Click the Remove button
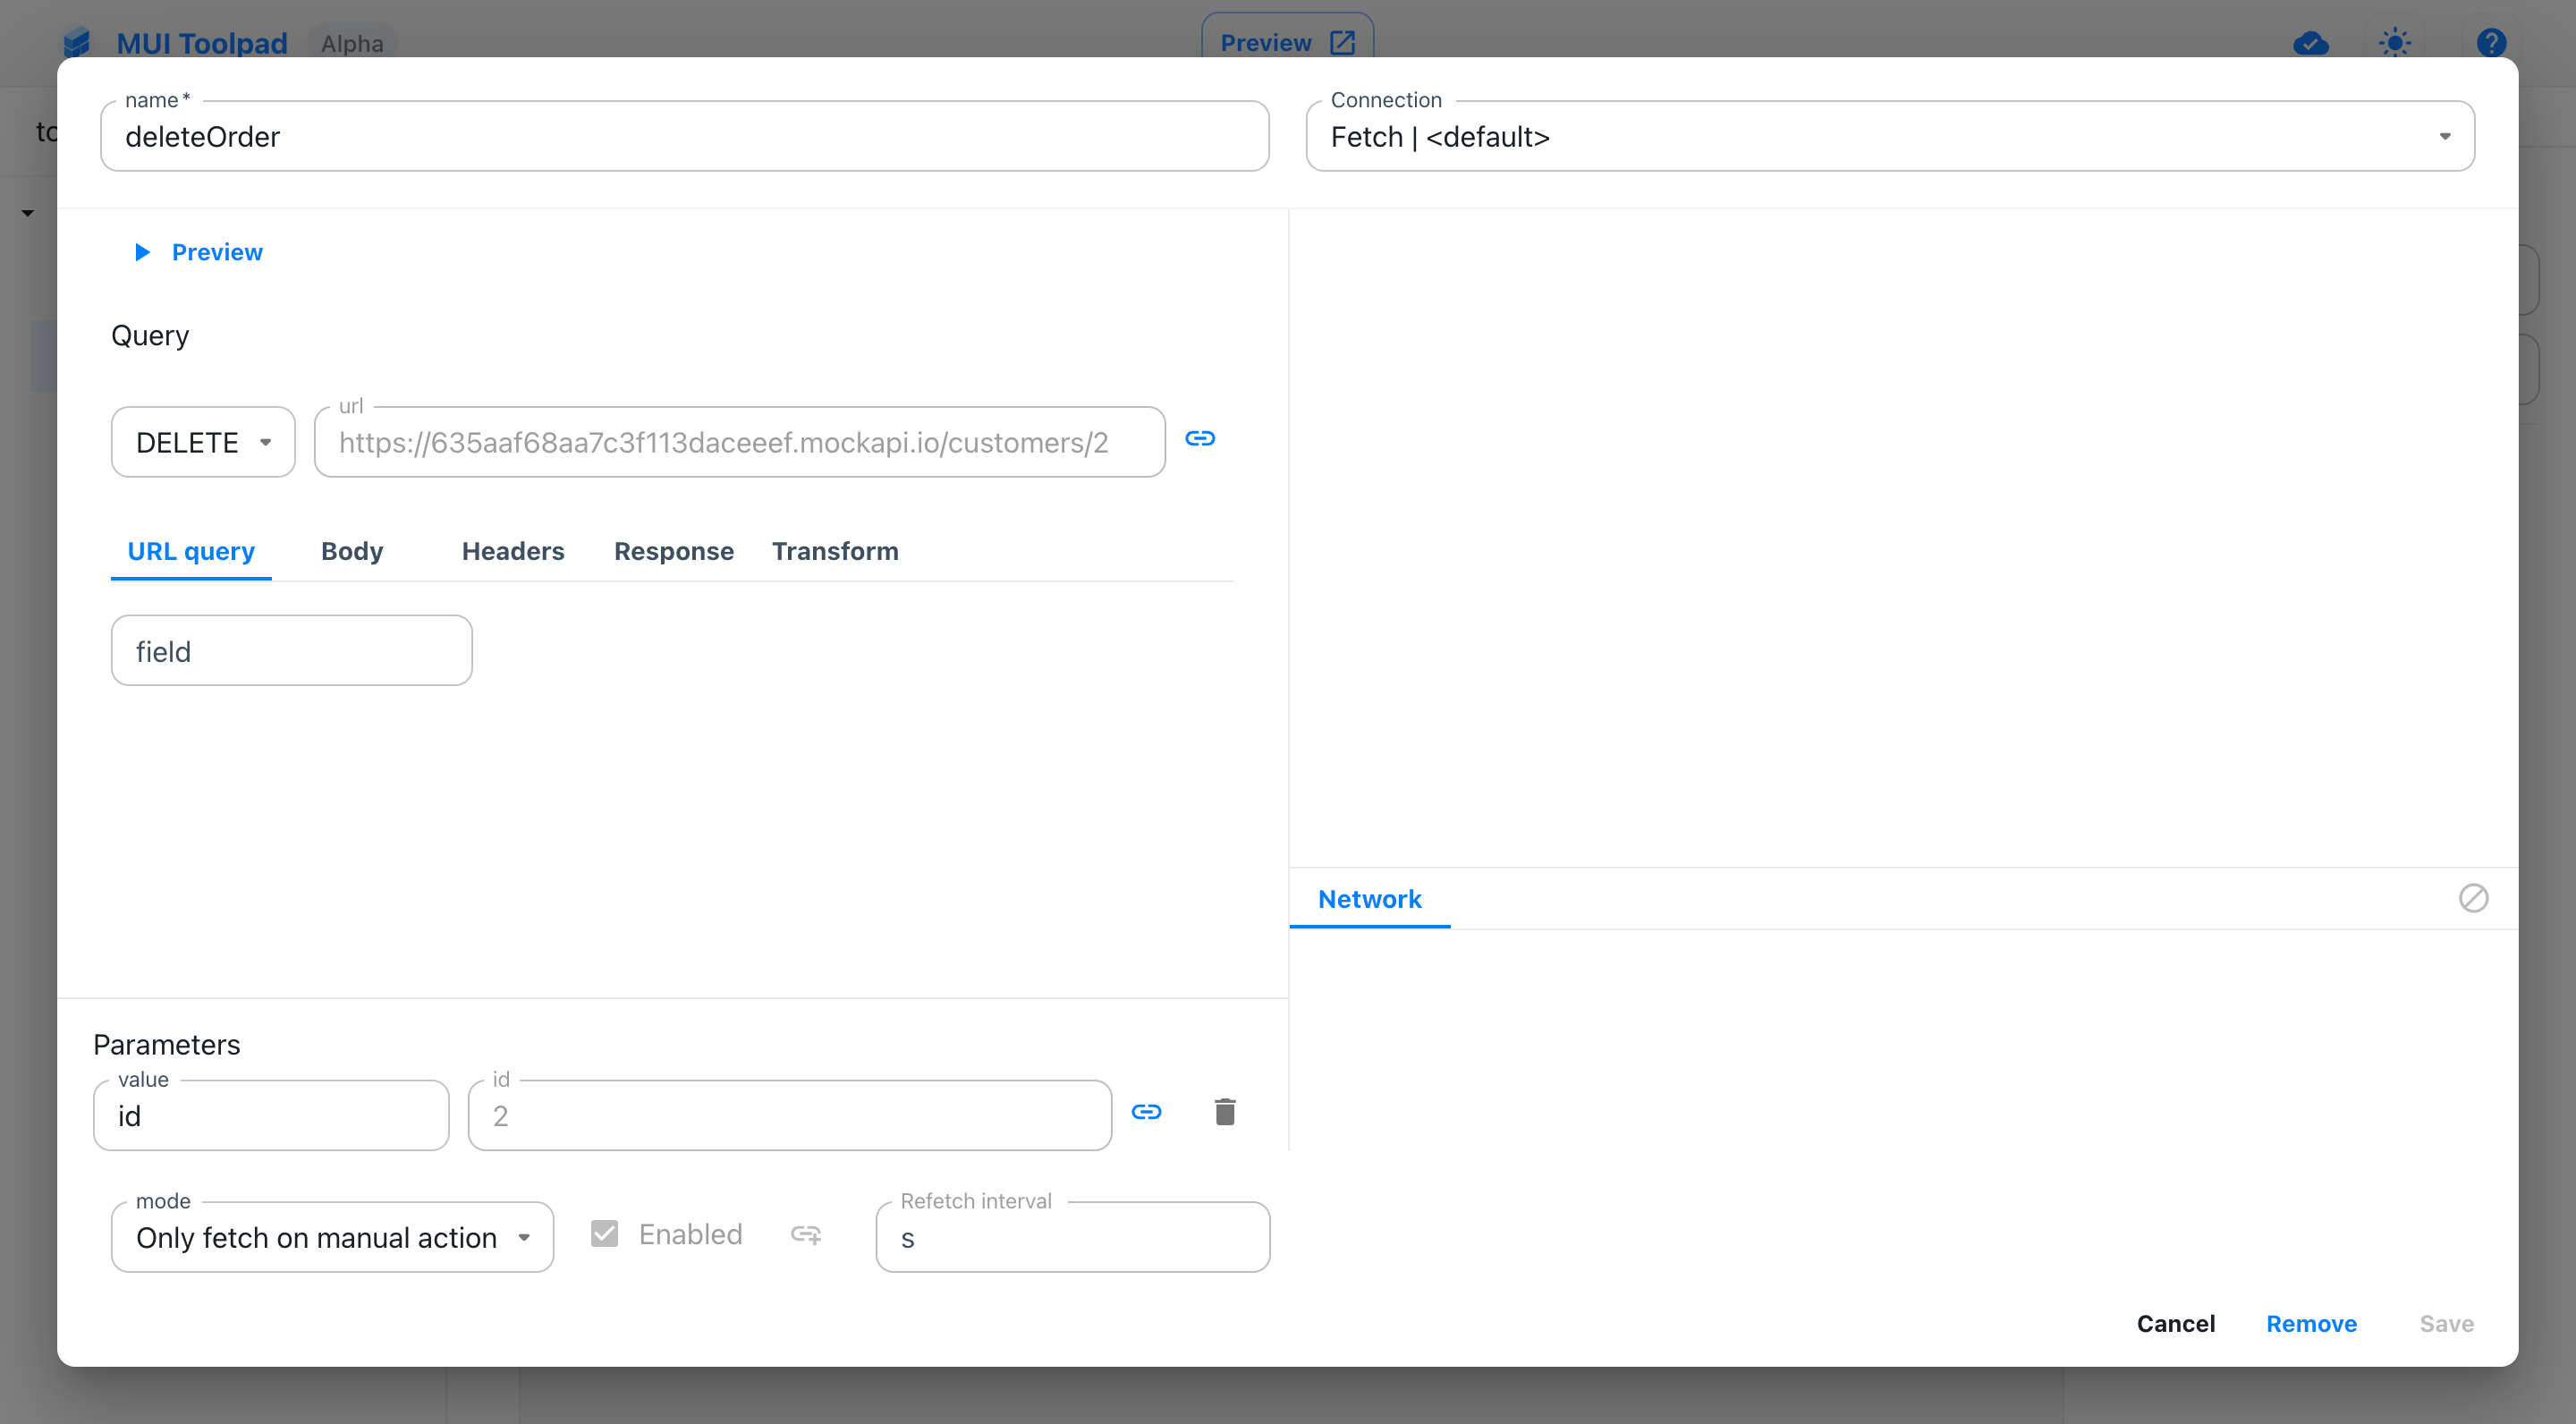This screenshot has width=2576, height=1424. point(2311,1324)
